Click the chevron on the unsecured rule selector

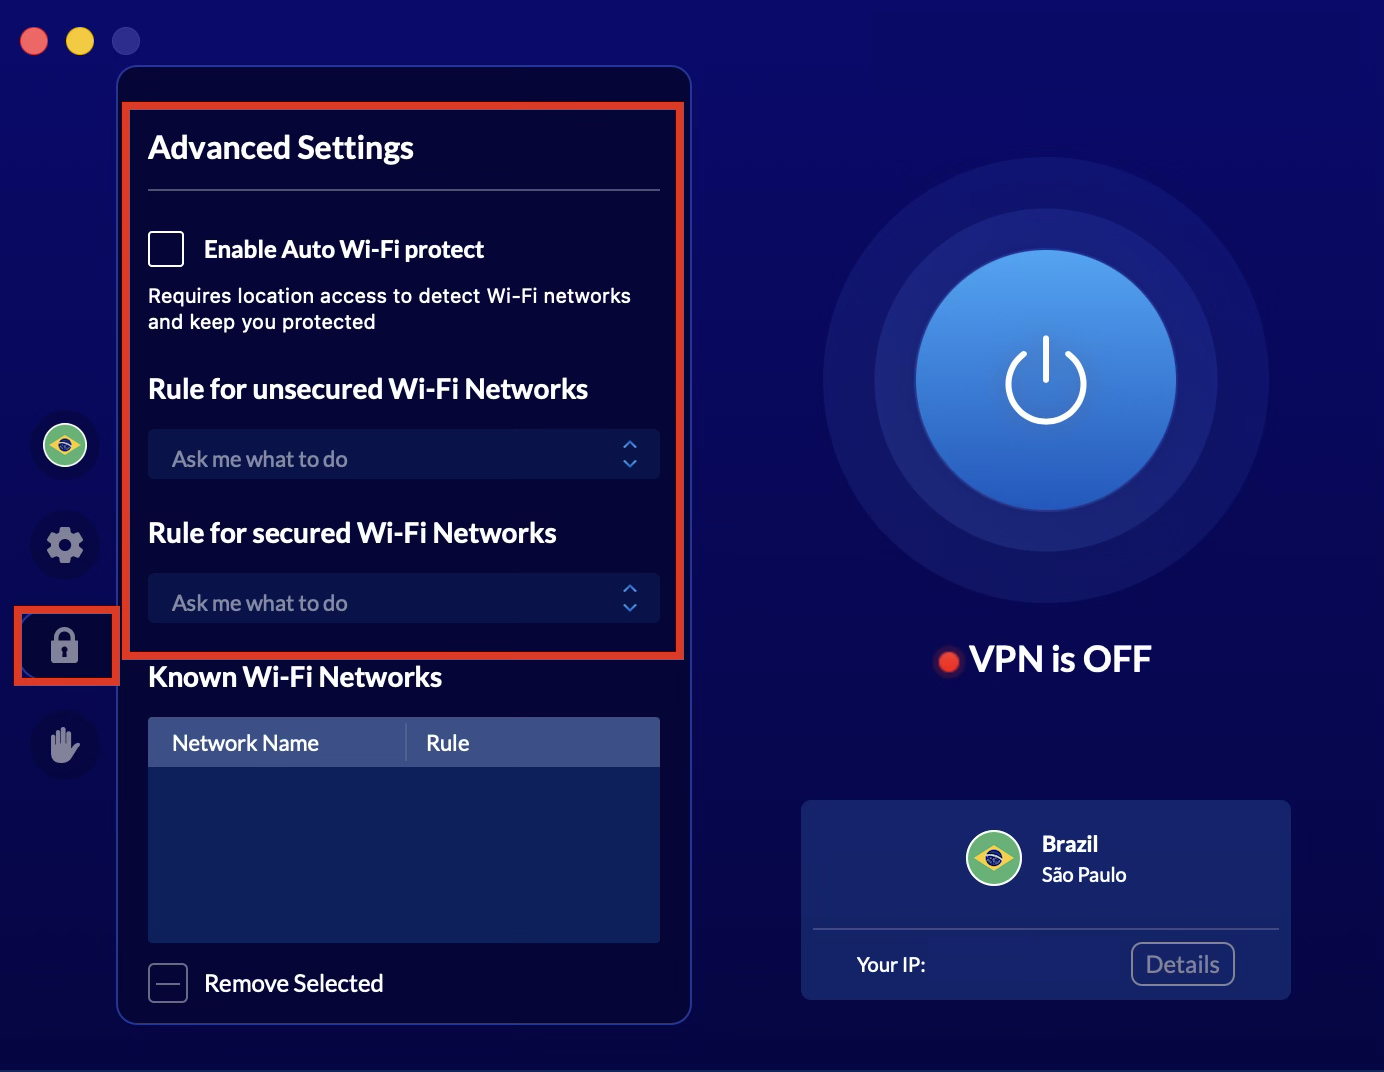tap(629, 456)
